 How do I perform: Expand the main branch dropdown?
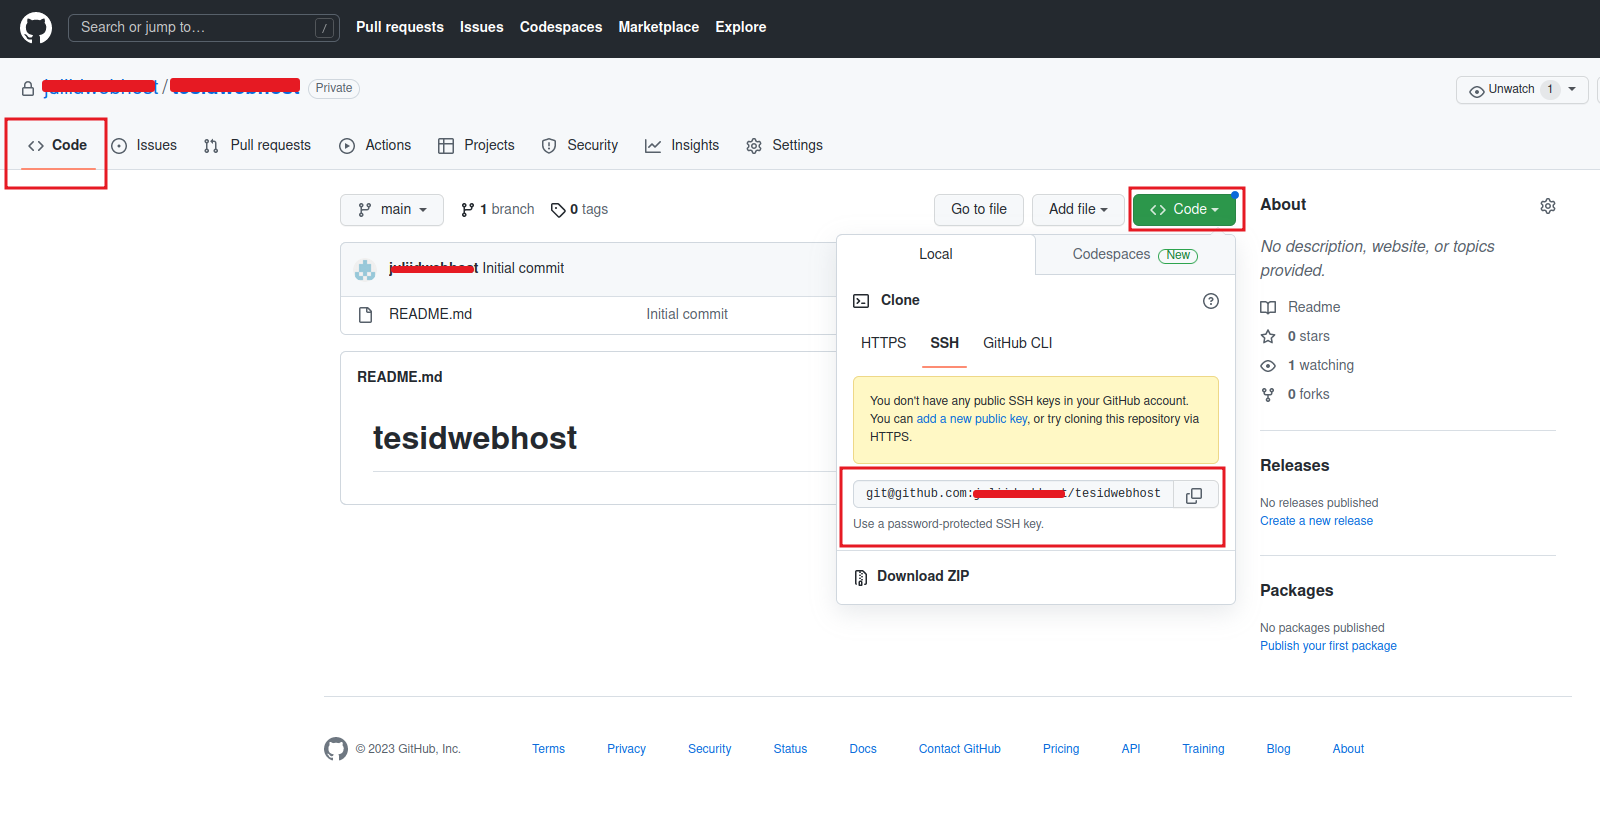(392, 210)
